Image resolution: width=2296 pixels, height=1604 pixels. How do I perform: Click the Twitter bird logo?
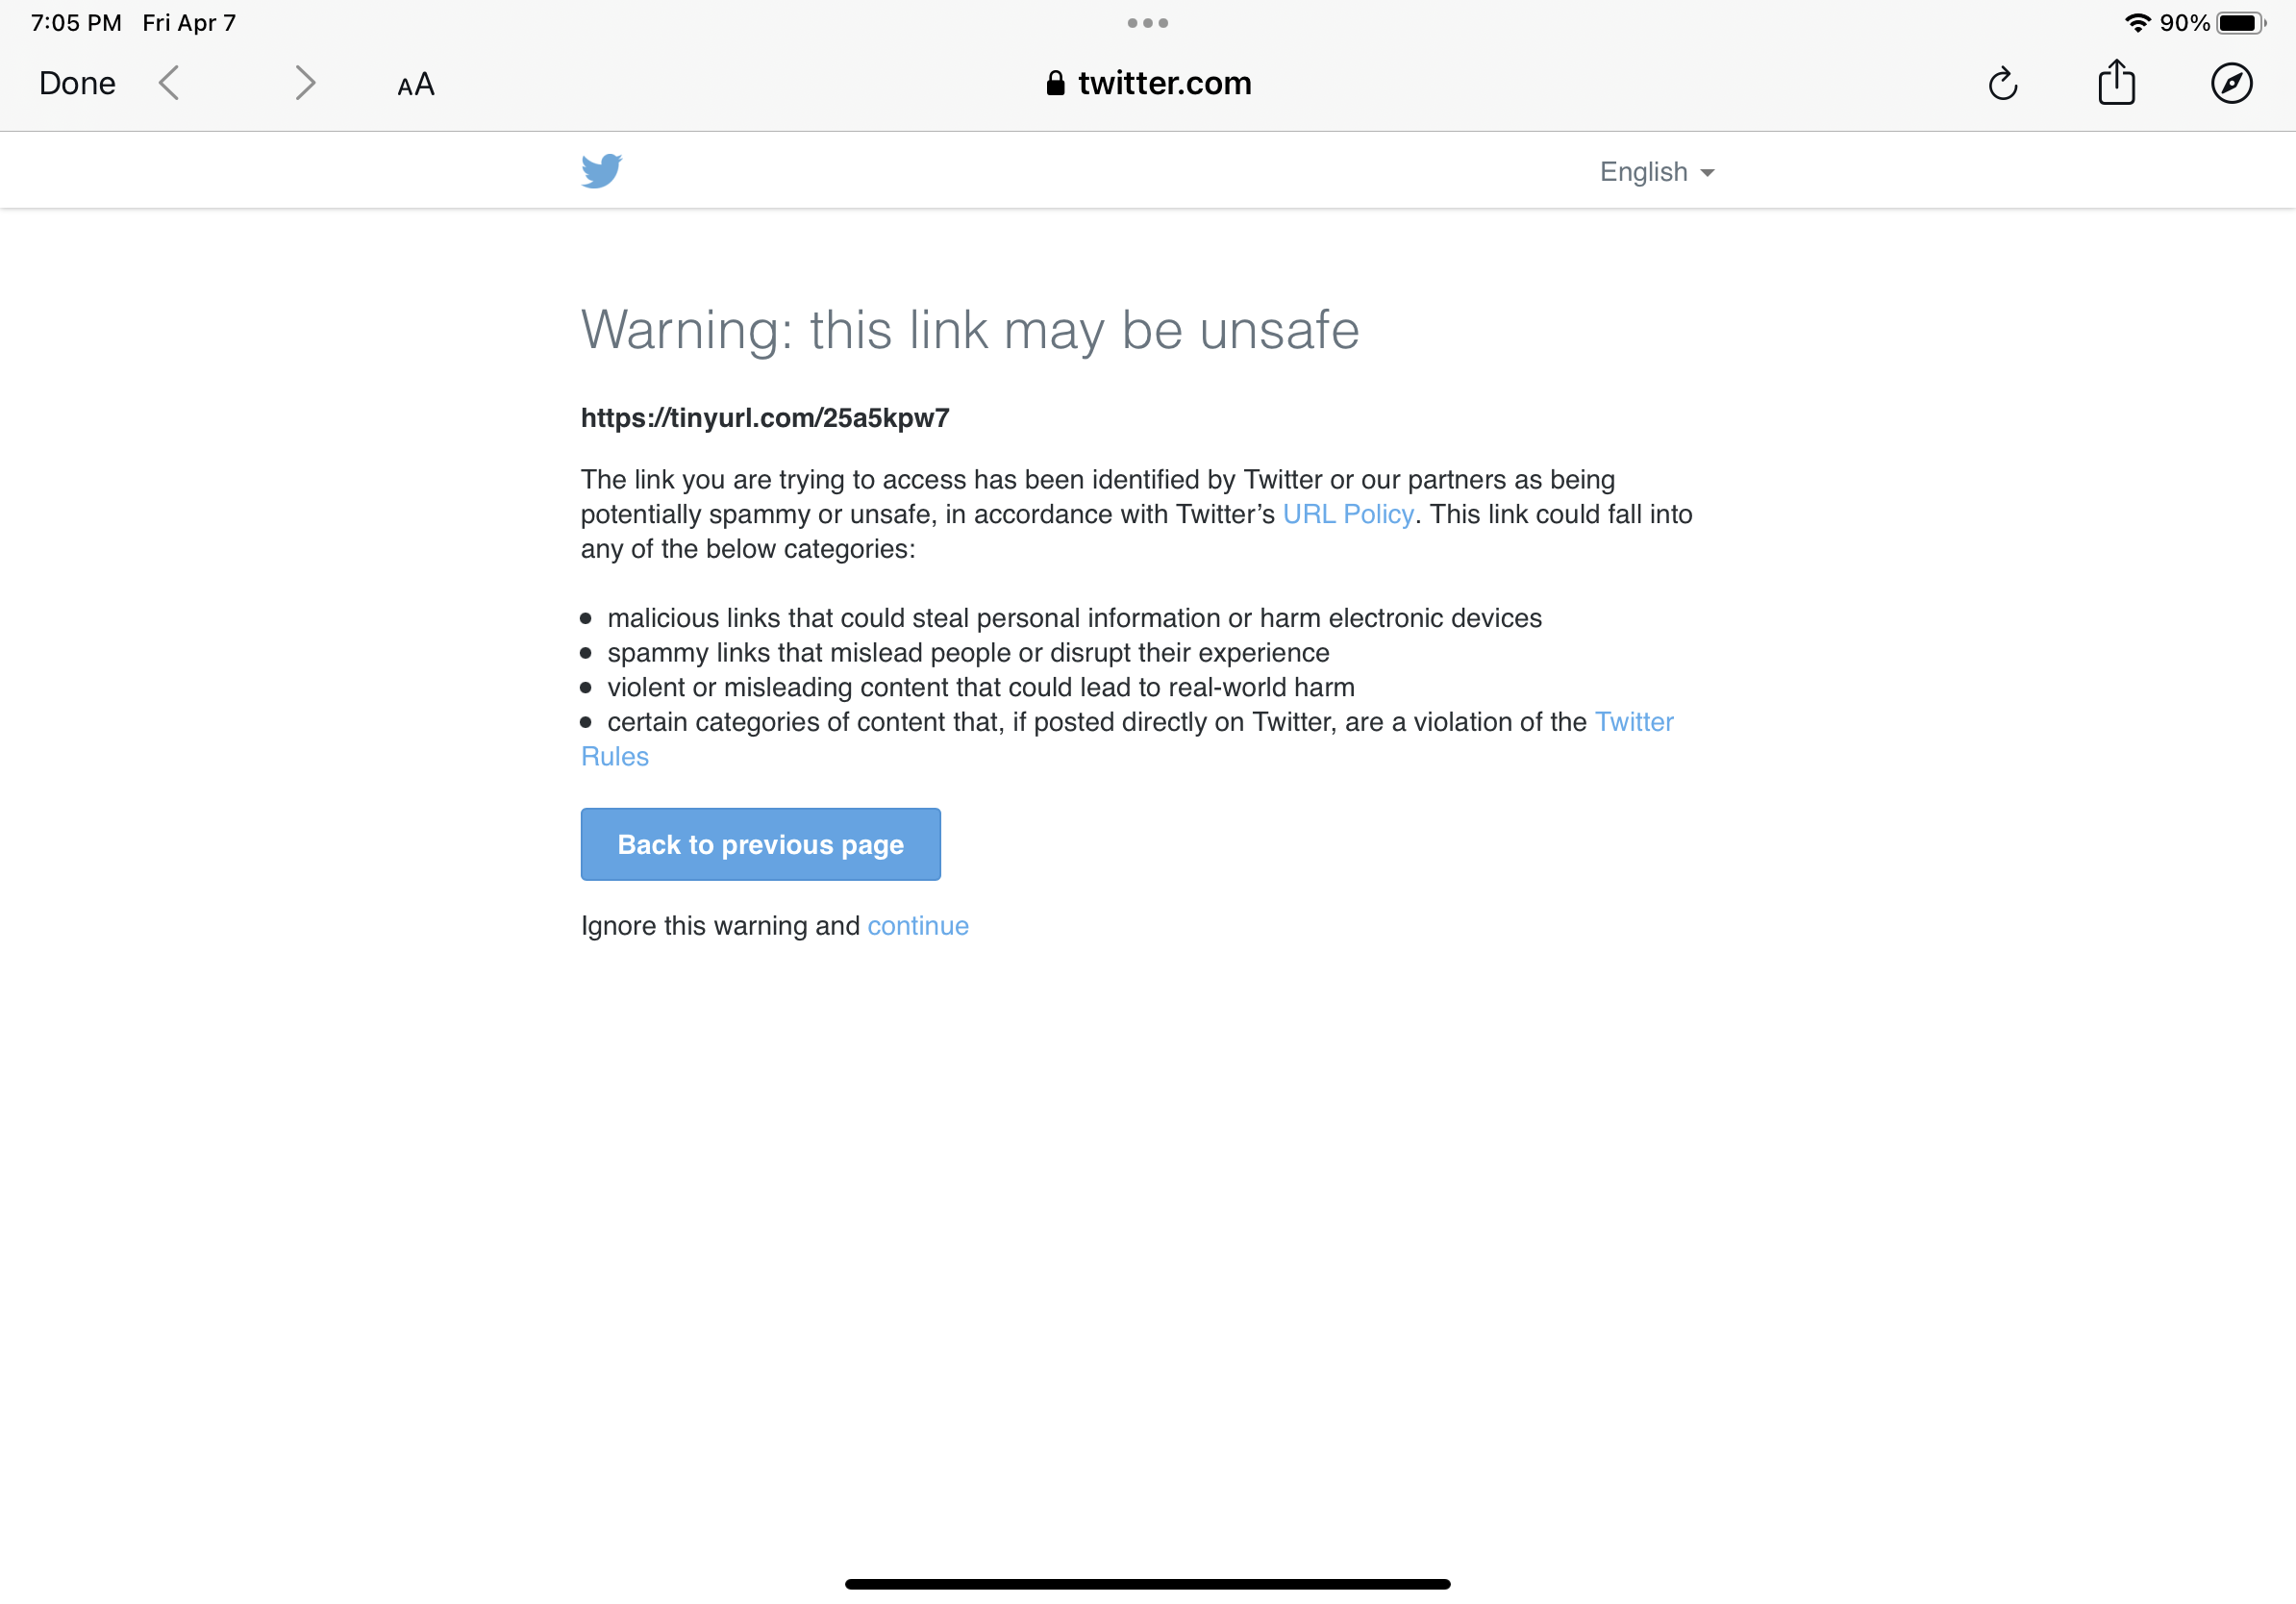click(602, 171)
